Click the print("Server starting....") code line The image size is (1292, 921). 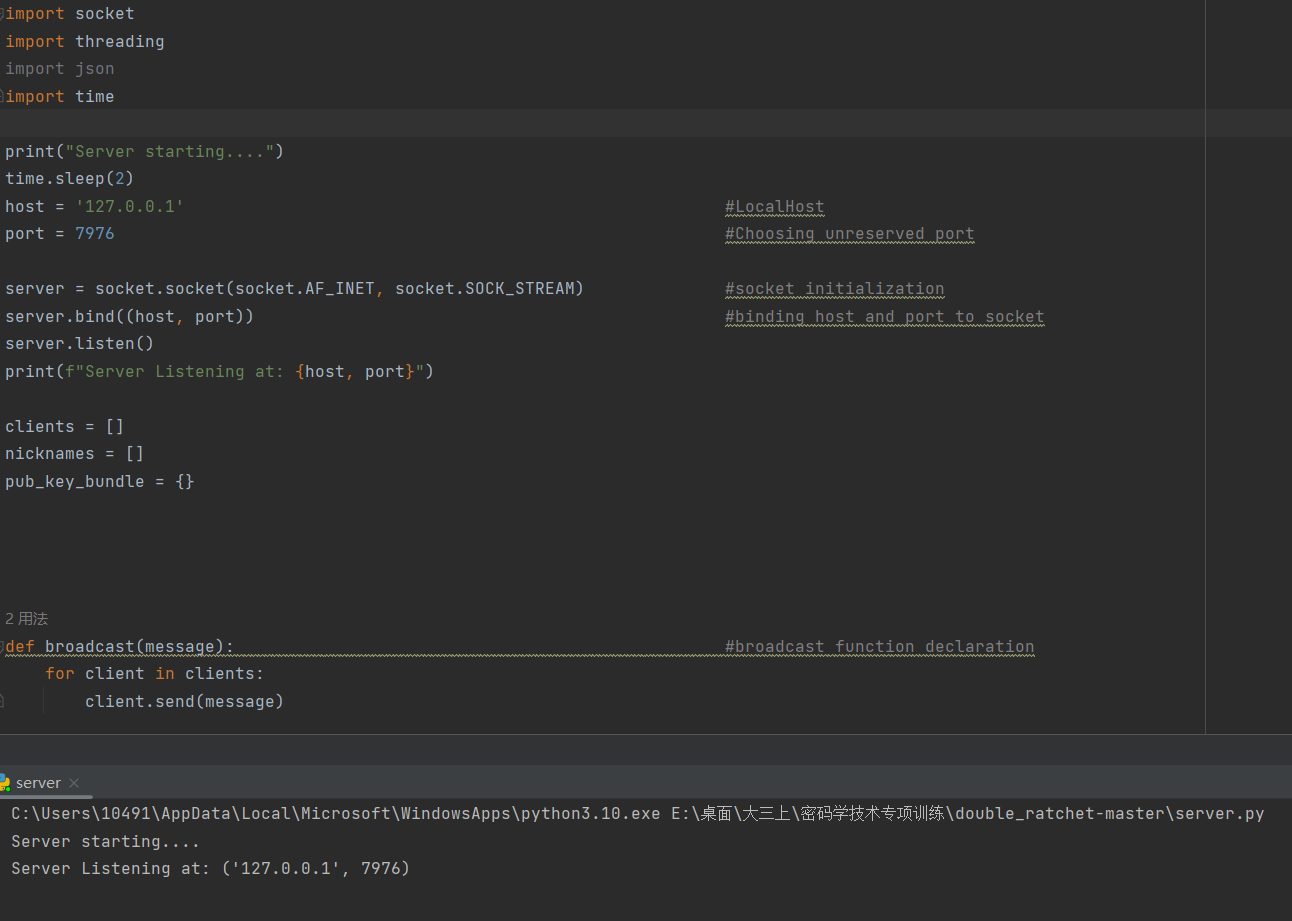(x=145, y=152)
